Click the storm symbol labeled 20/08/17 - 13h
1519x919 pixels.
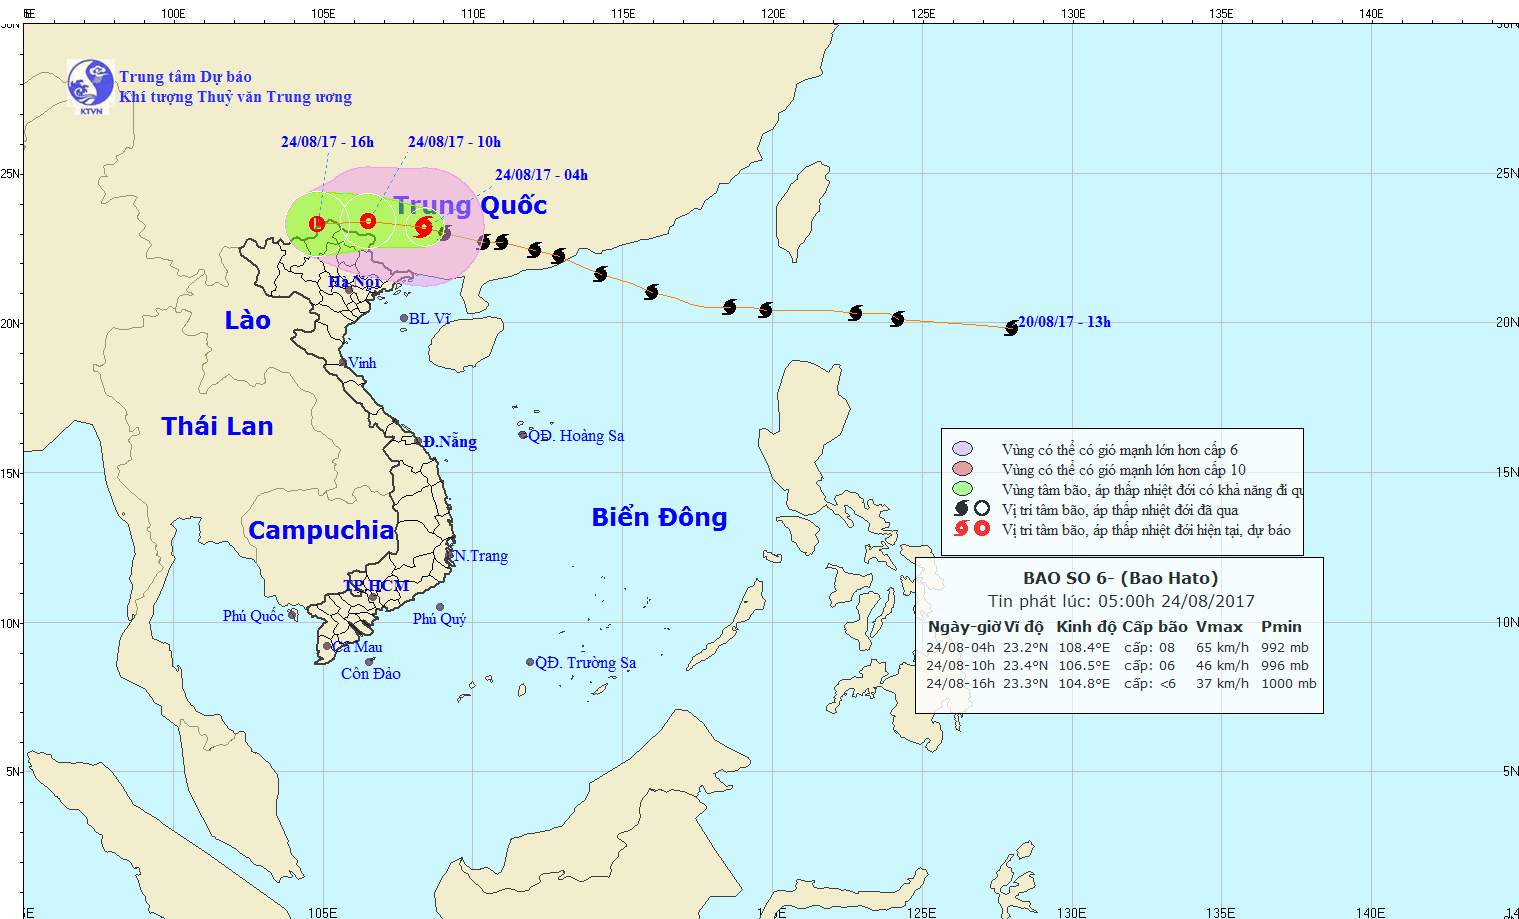point(1011,327)
